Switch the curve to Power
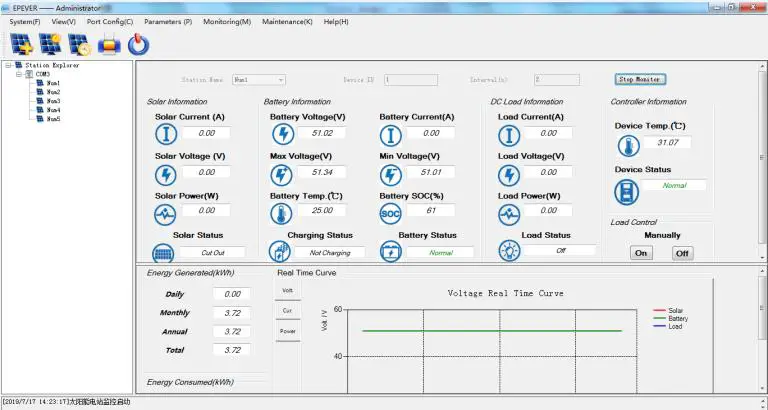Image resolution: width=768 pixels, height=410 pixels. (x=287, y=331)
